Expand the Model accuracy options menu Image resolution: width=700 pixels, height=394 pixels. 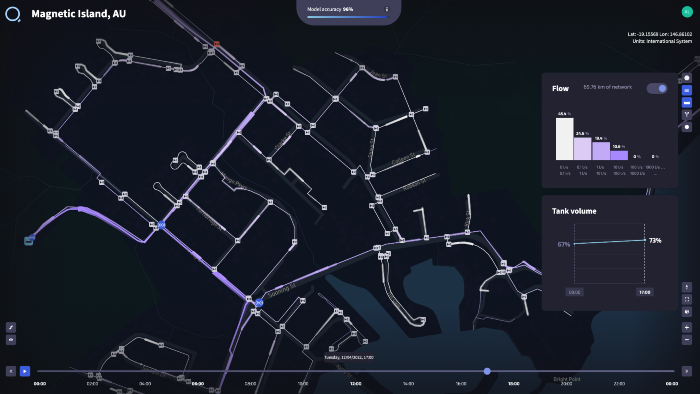click(x=387, y=9)
